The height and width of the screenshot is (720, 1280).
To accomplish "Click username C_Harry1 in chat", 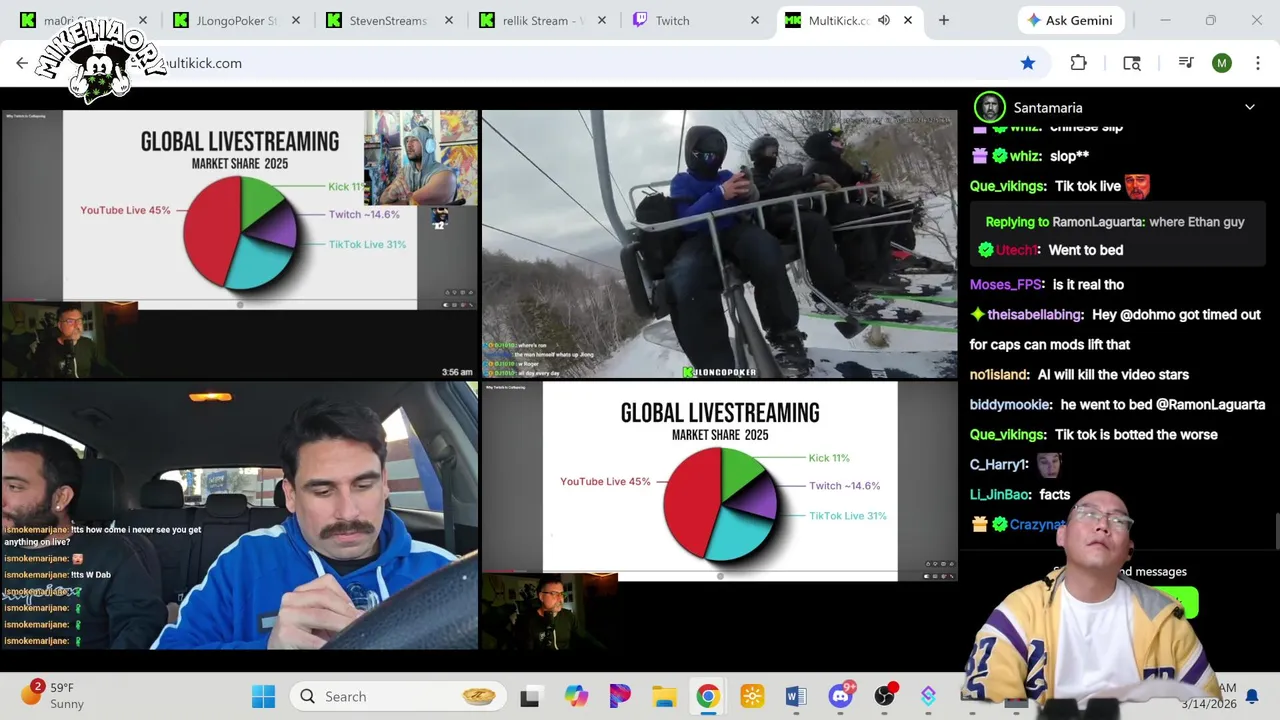I will coord(998,465).
